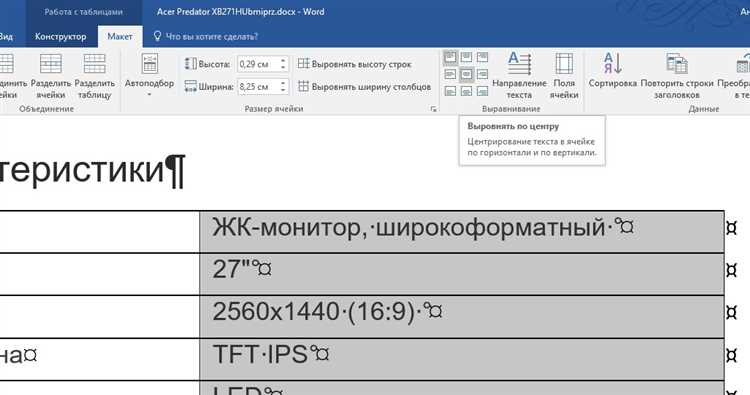
Task: Decrease row height with the Высота down arrow
Action: pyautogui.click(x=283, y=68)
